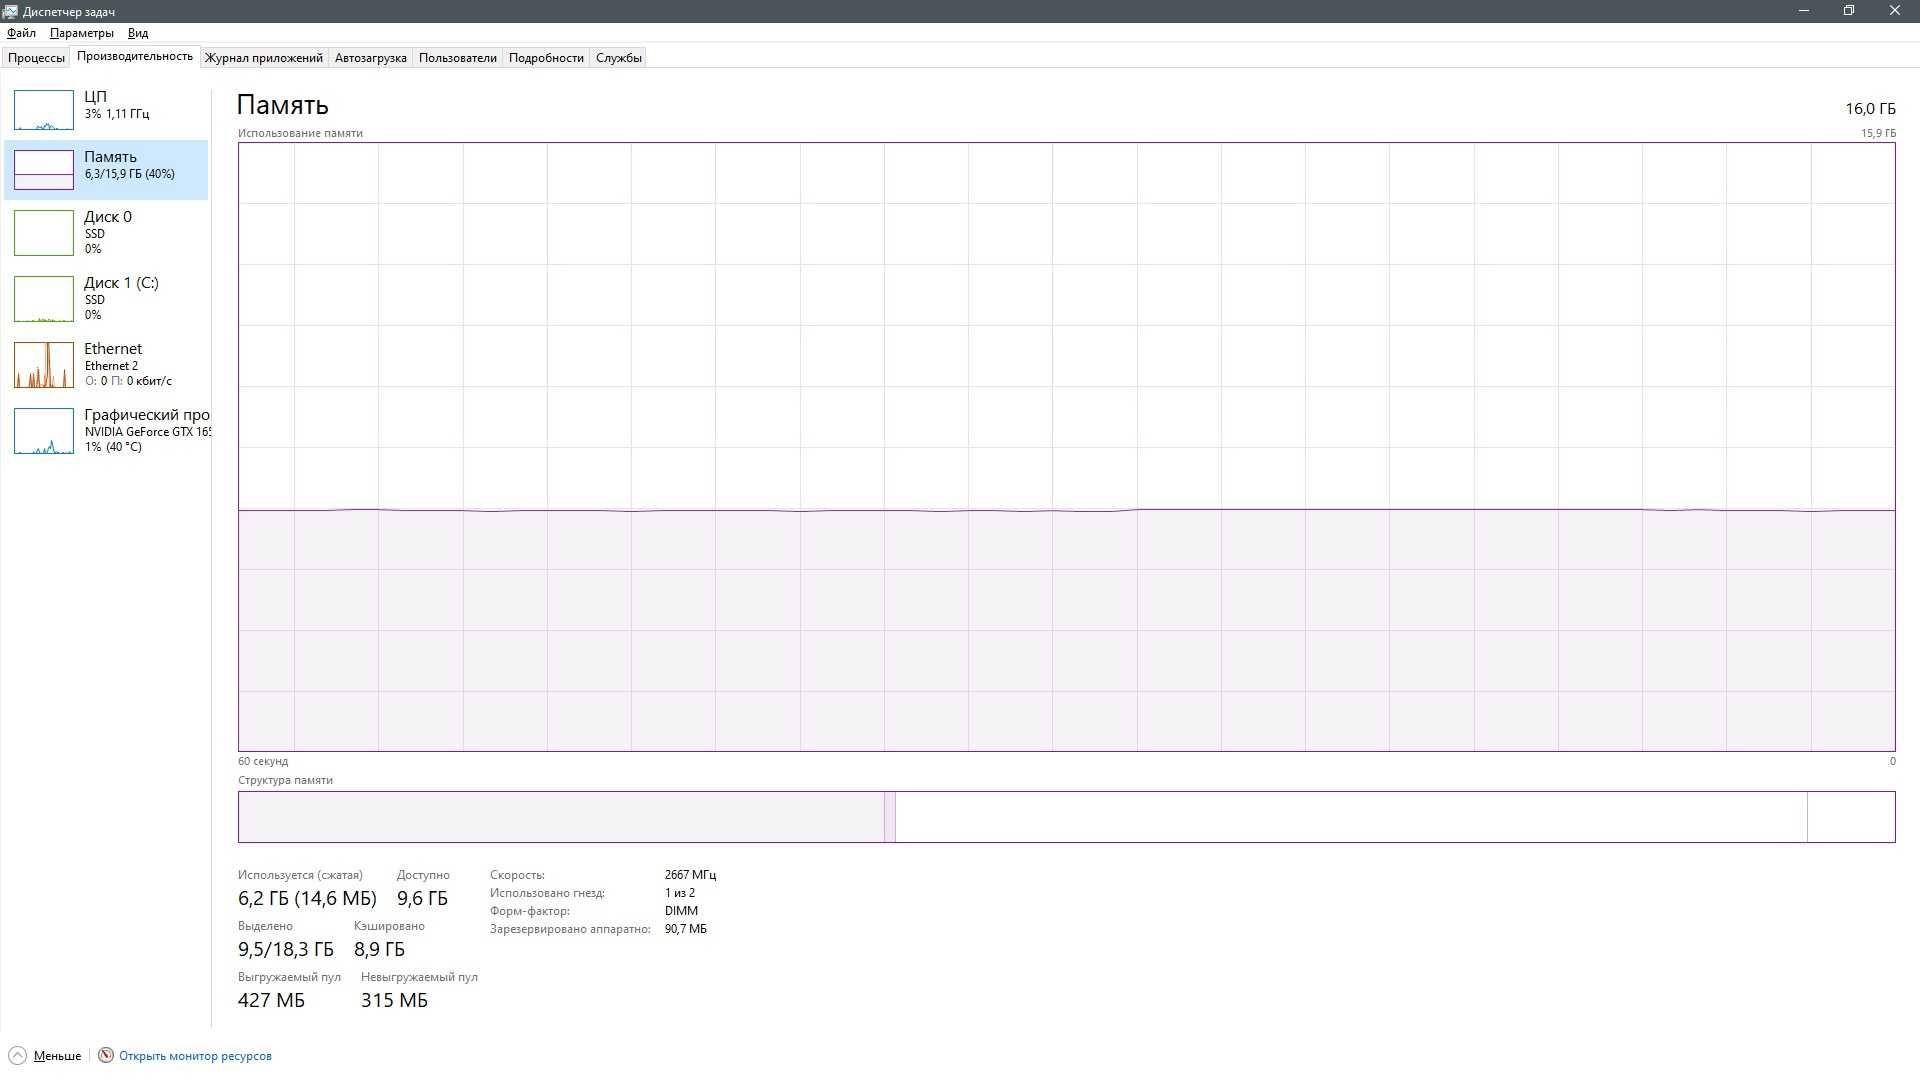
Task: Open Журнал приложений tab
Action: (261, 57)
